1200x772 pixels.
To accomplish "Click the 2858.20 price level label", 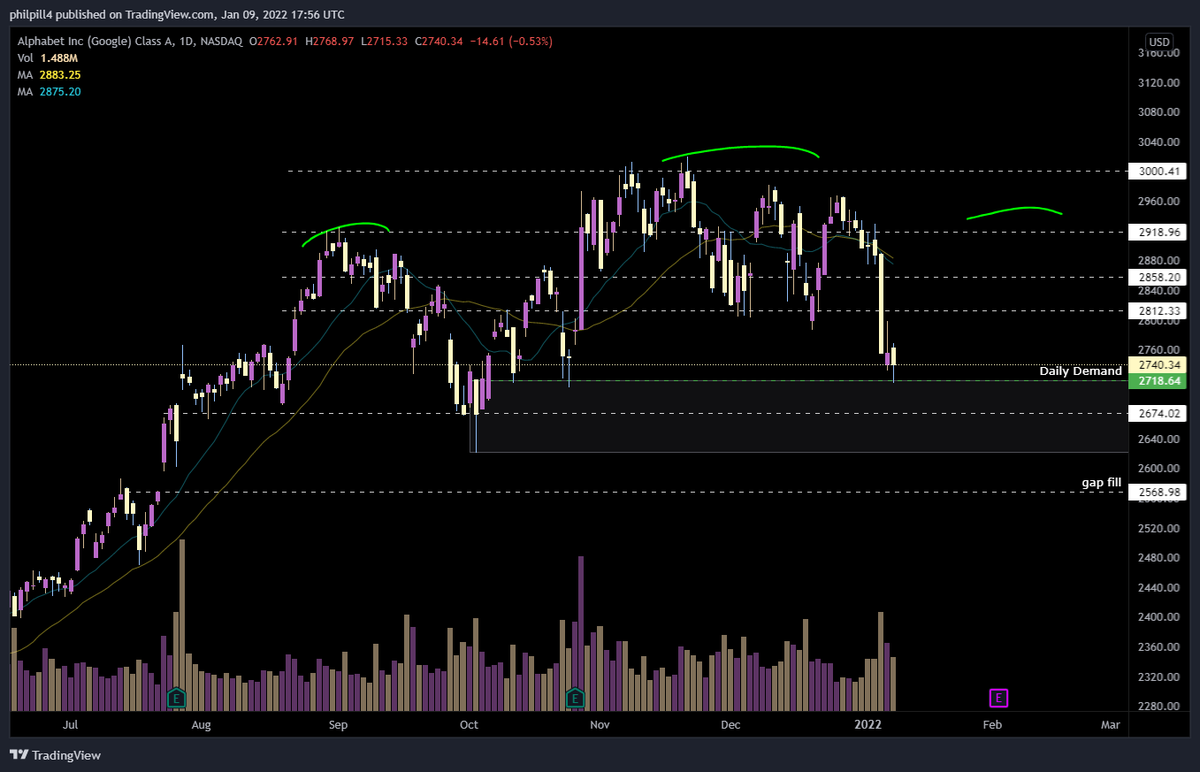I will click(1157, 277).
